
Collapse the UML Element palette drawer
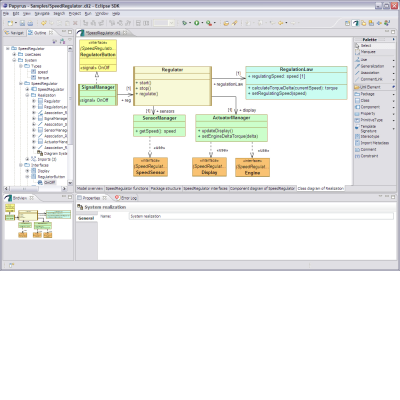point(374,87)
